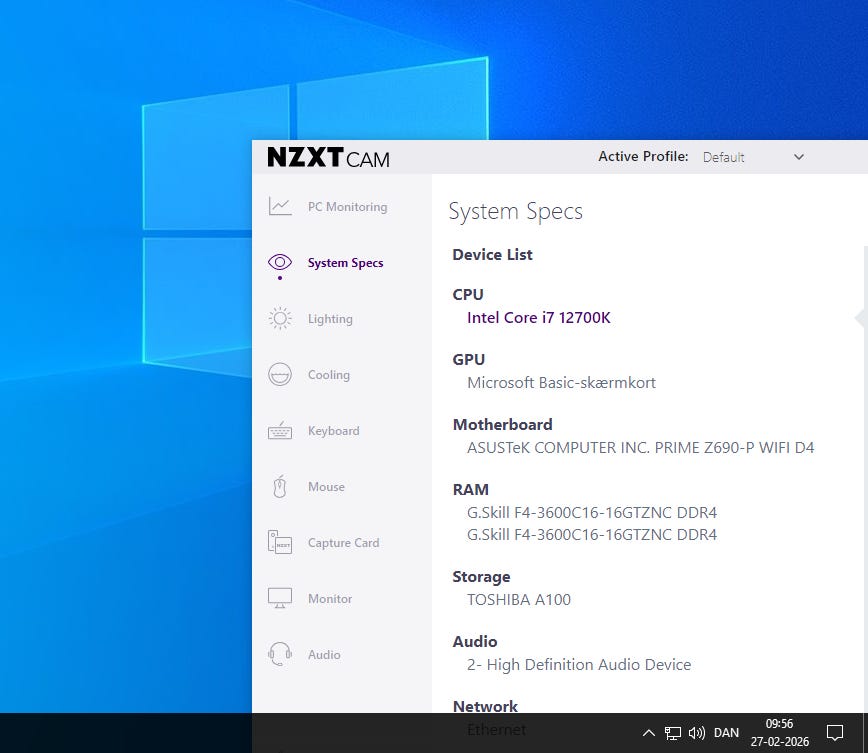Show hidden system tray icons
The width and height of the screenshot is (868, 753).
coord(648,733)
